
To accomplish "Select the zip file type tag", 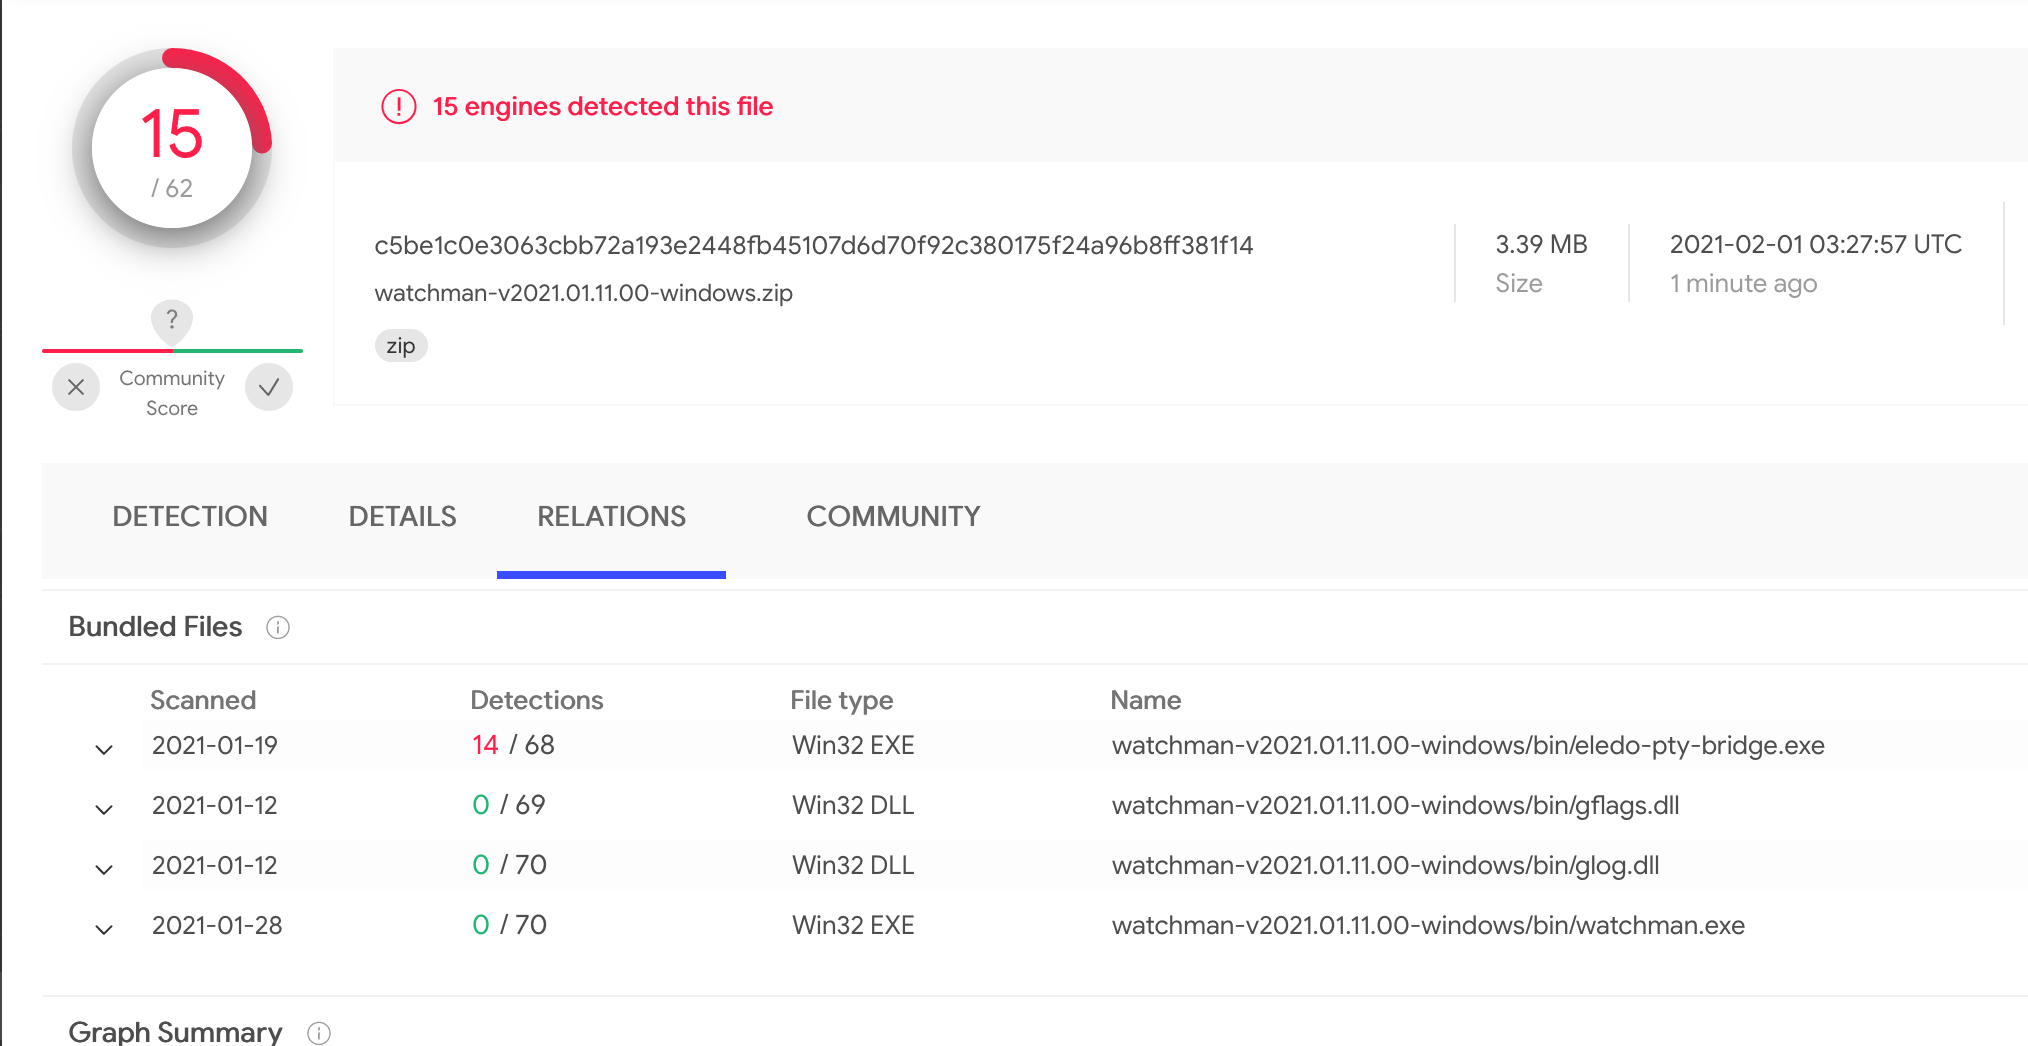I will pyautogui.click(x=400, y=345).
